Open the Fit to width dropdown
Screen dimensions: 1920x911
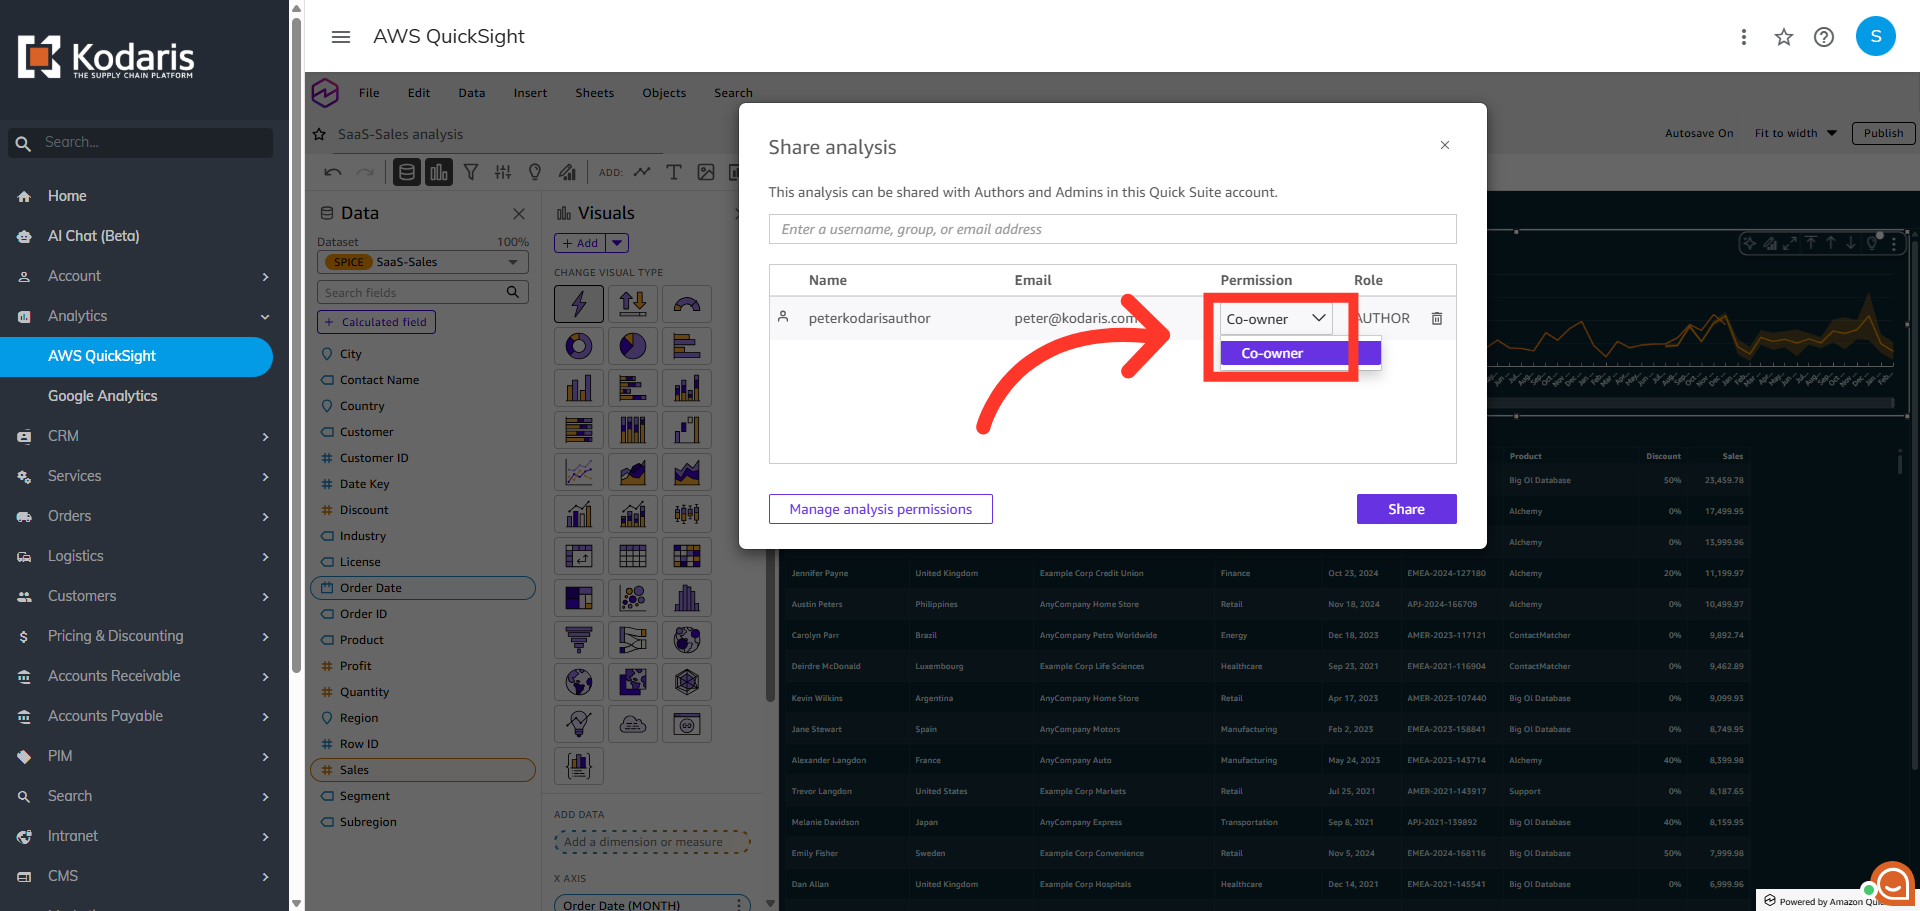click(x=1796, y=133)
